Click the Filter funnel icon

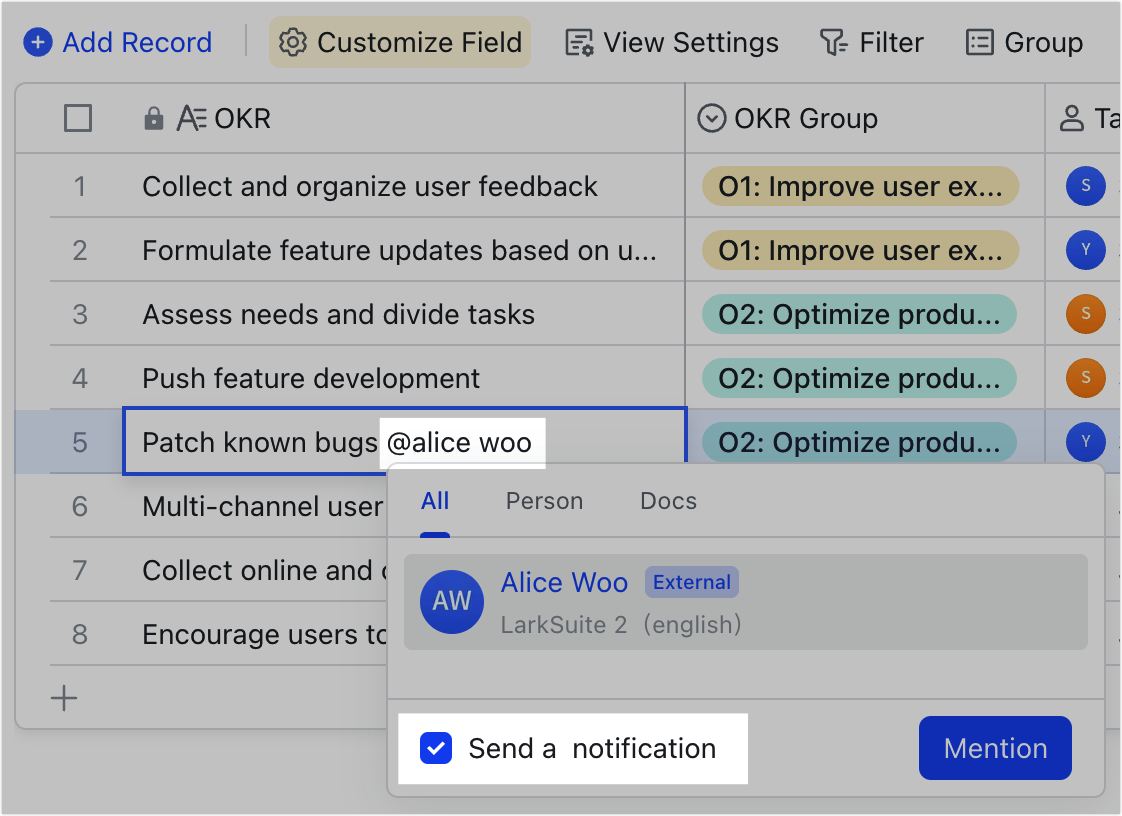pyautogui.click(x=833, y=42)
